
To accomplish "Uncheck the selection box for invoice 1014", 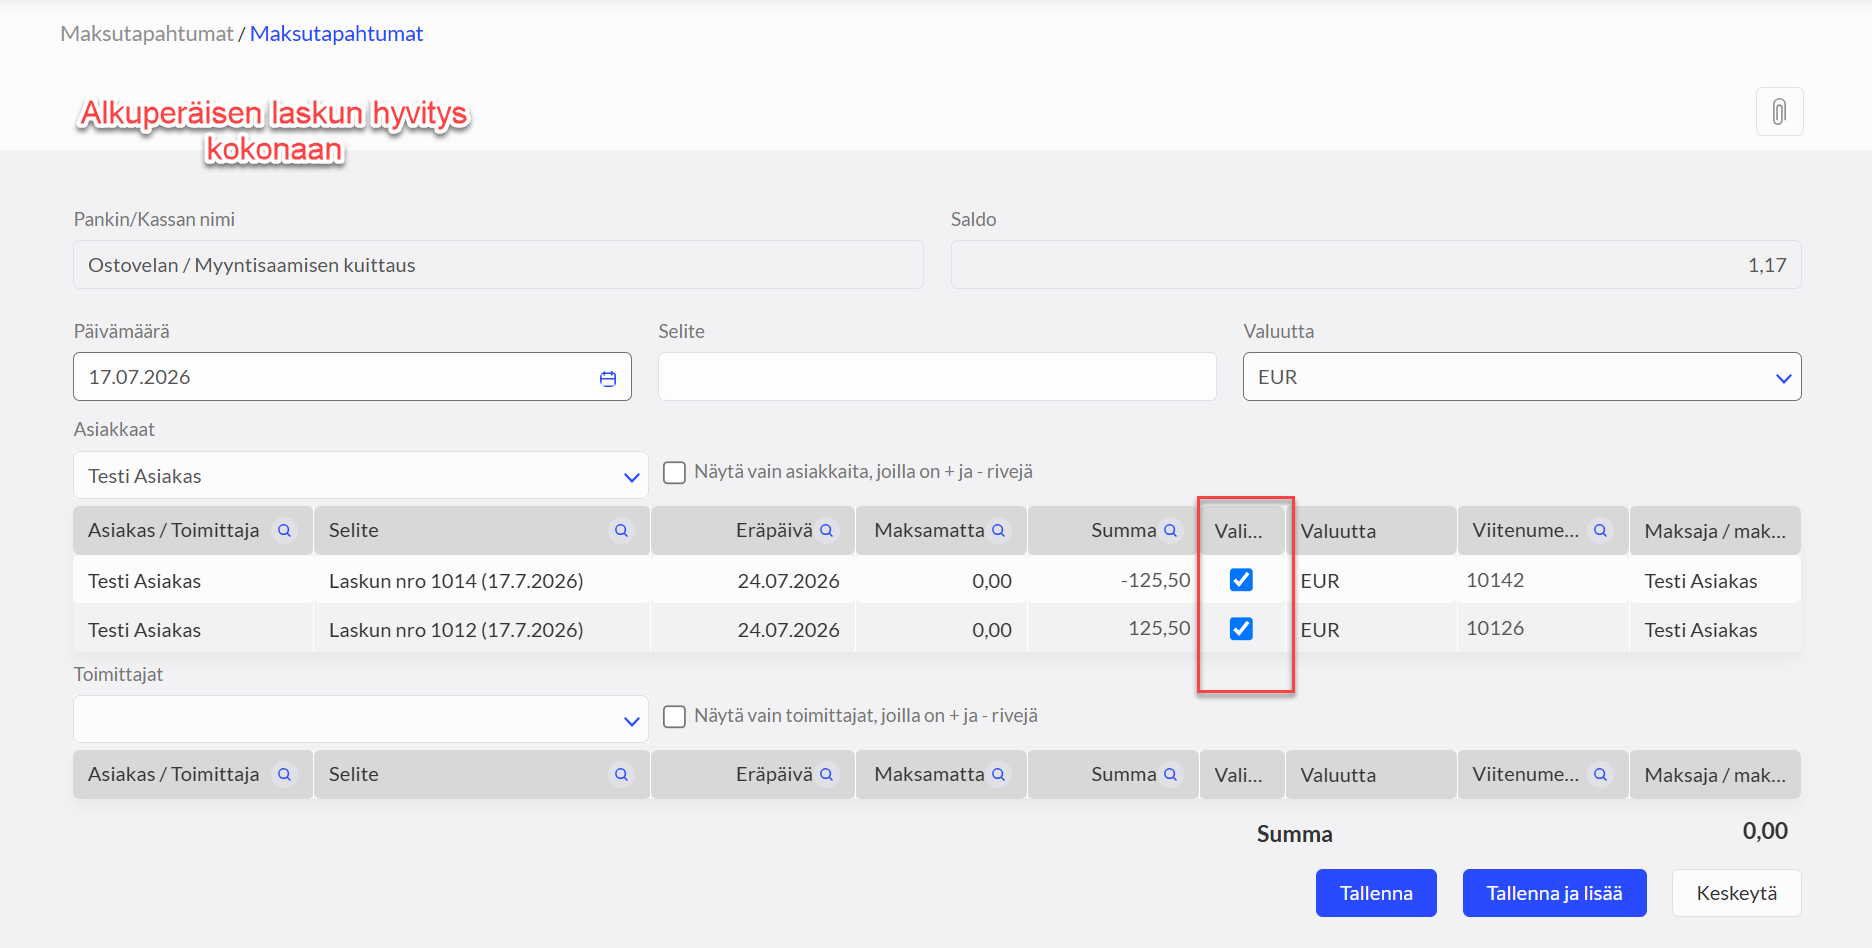I will tap(1241, 580).
